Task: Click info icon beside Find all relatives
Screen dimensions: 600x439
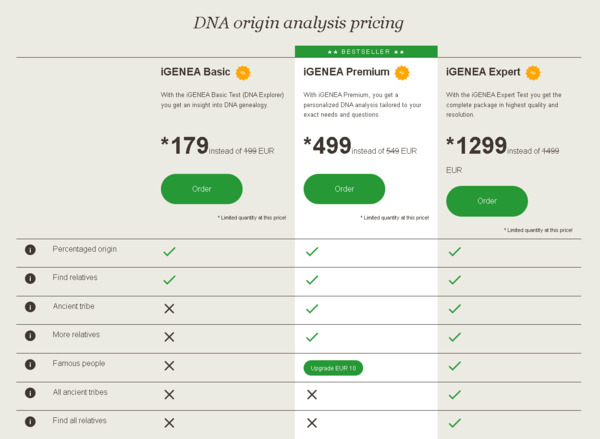Action: 30,422
